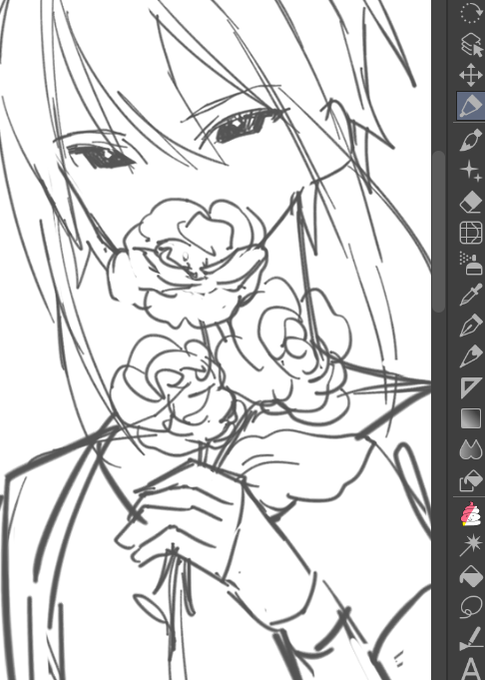The width and height of the screenshot is (485, 680).
Task: Select the Rotate view tool
Action: [470, 12]
